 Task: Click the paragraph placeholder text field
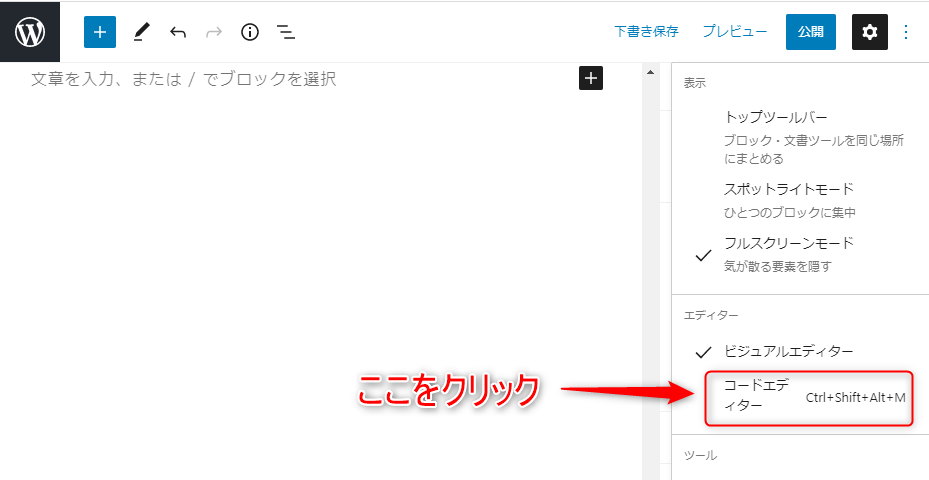coord(184,79)
